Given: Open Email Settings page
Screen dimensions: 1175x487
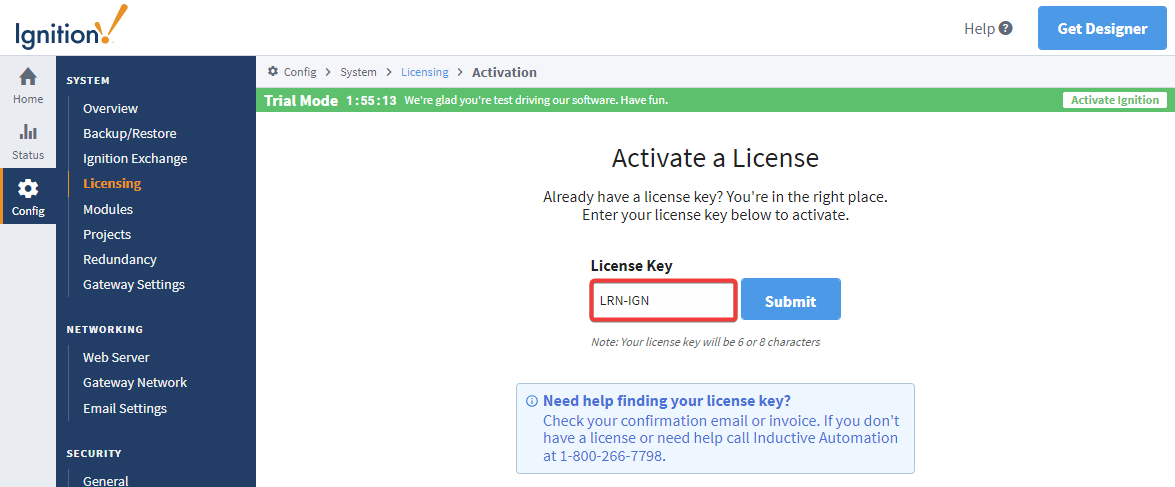Looking at the screenshot, I should pos(125,408).
